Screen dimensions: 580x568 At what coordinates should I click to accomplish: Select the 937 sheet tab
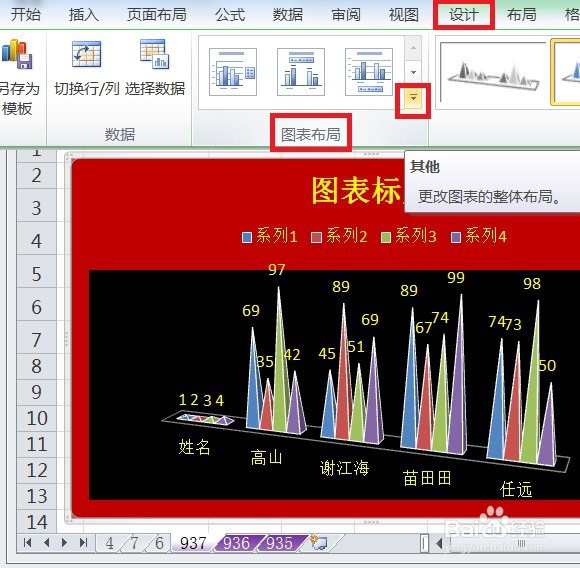tap(193, 543)
